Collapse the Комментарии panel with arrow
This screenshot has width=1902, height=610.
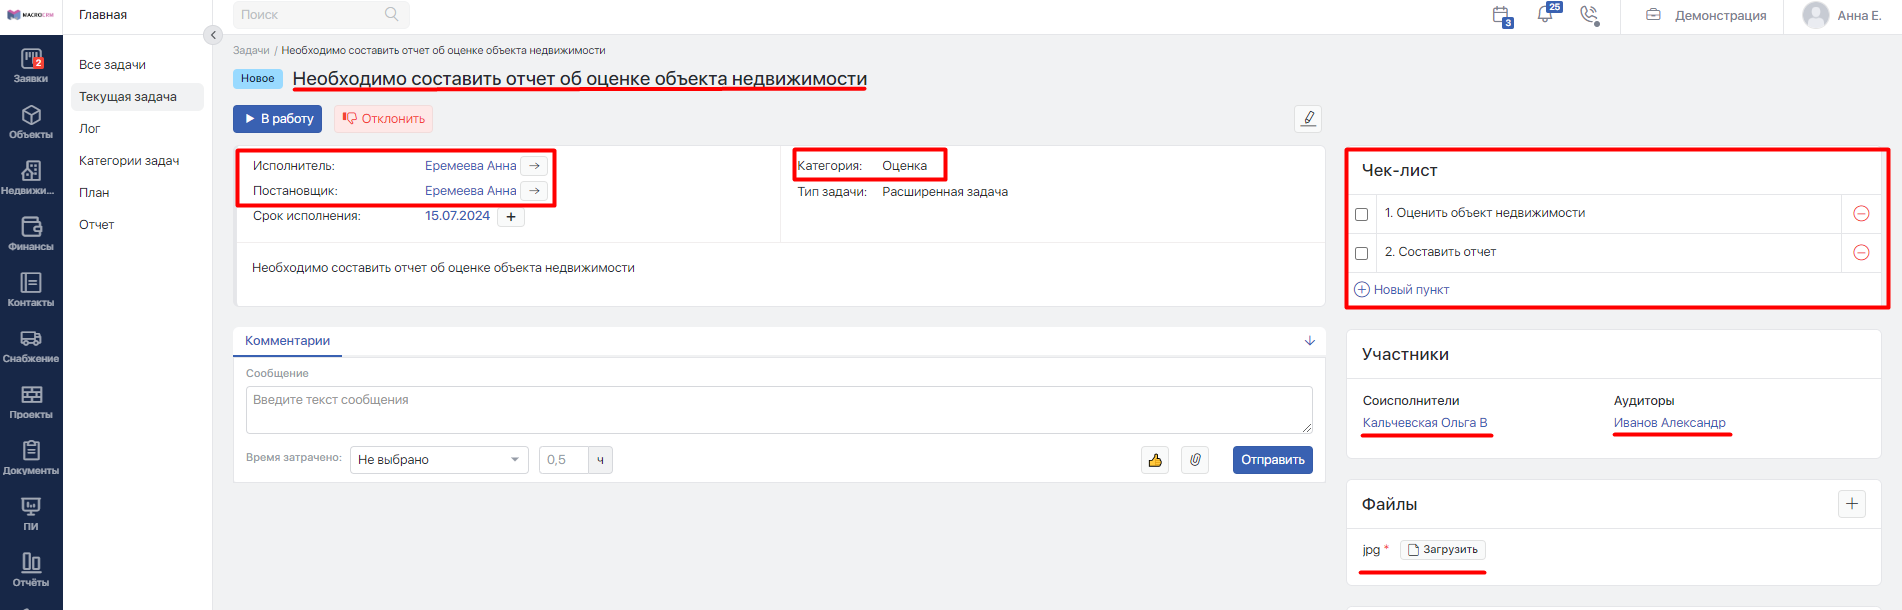(1310, 341)
